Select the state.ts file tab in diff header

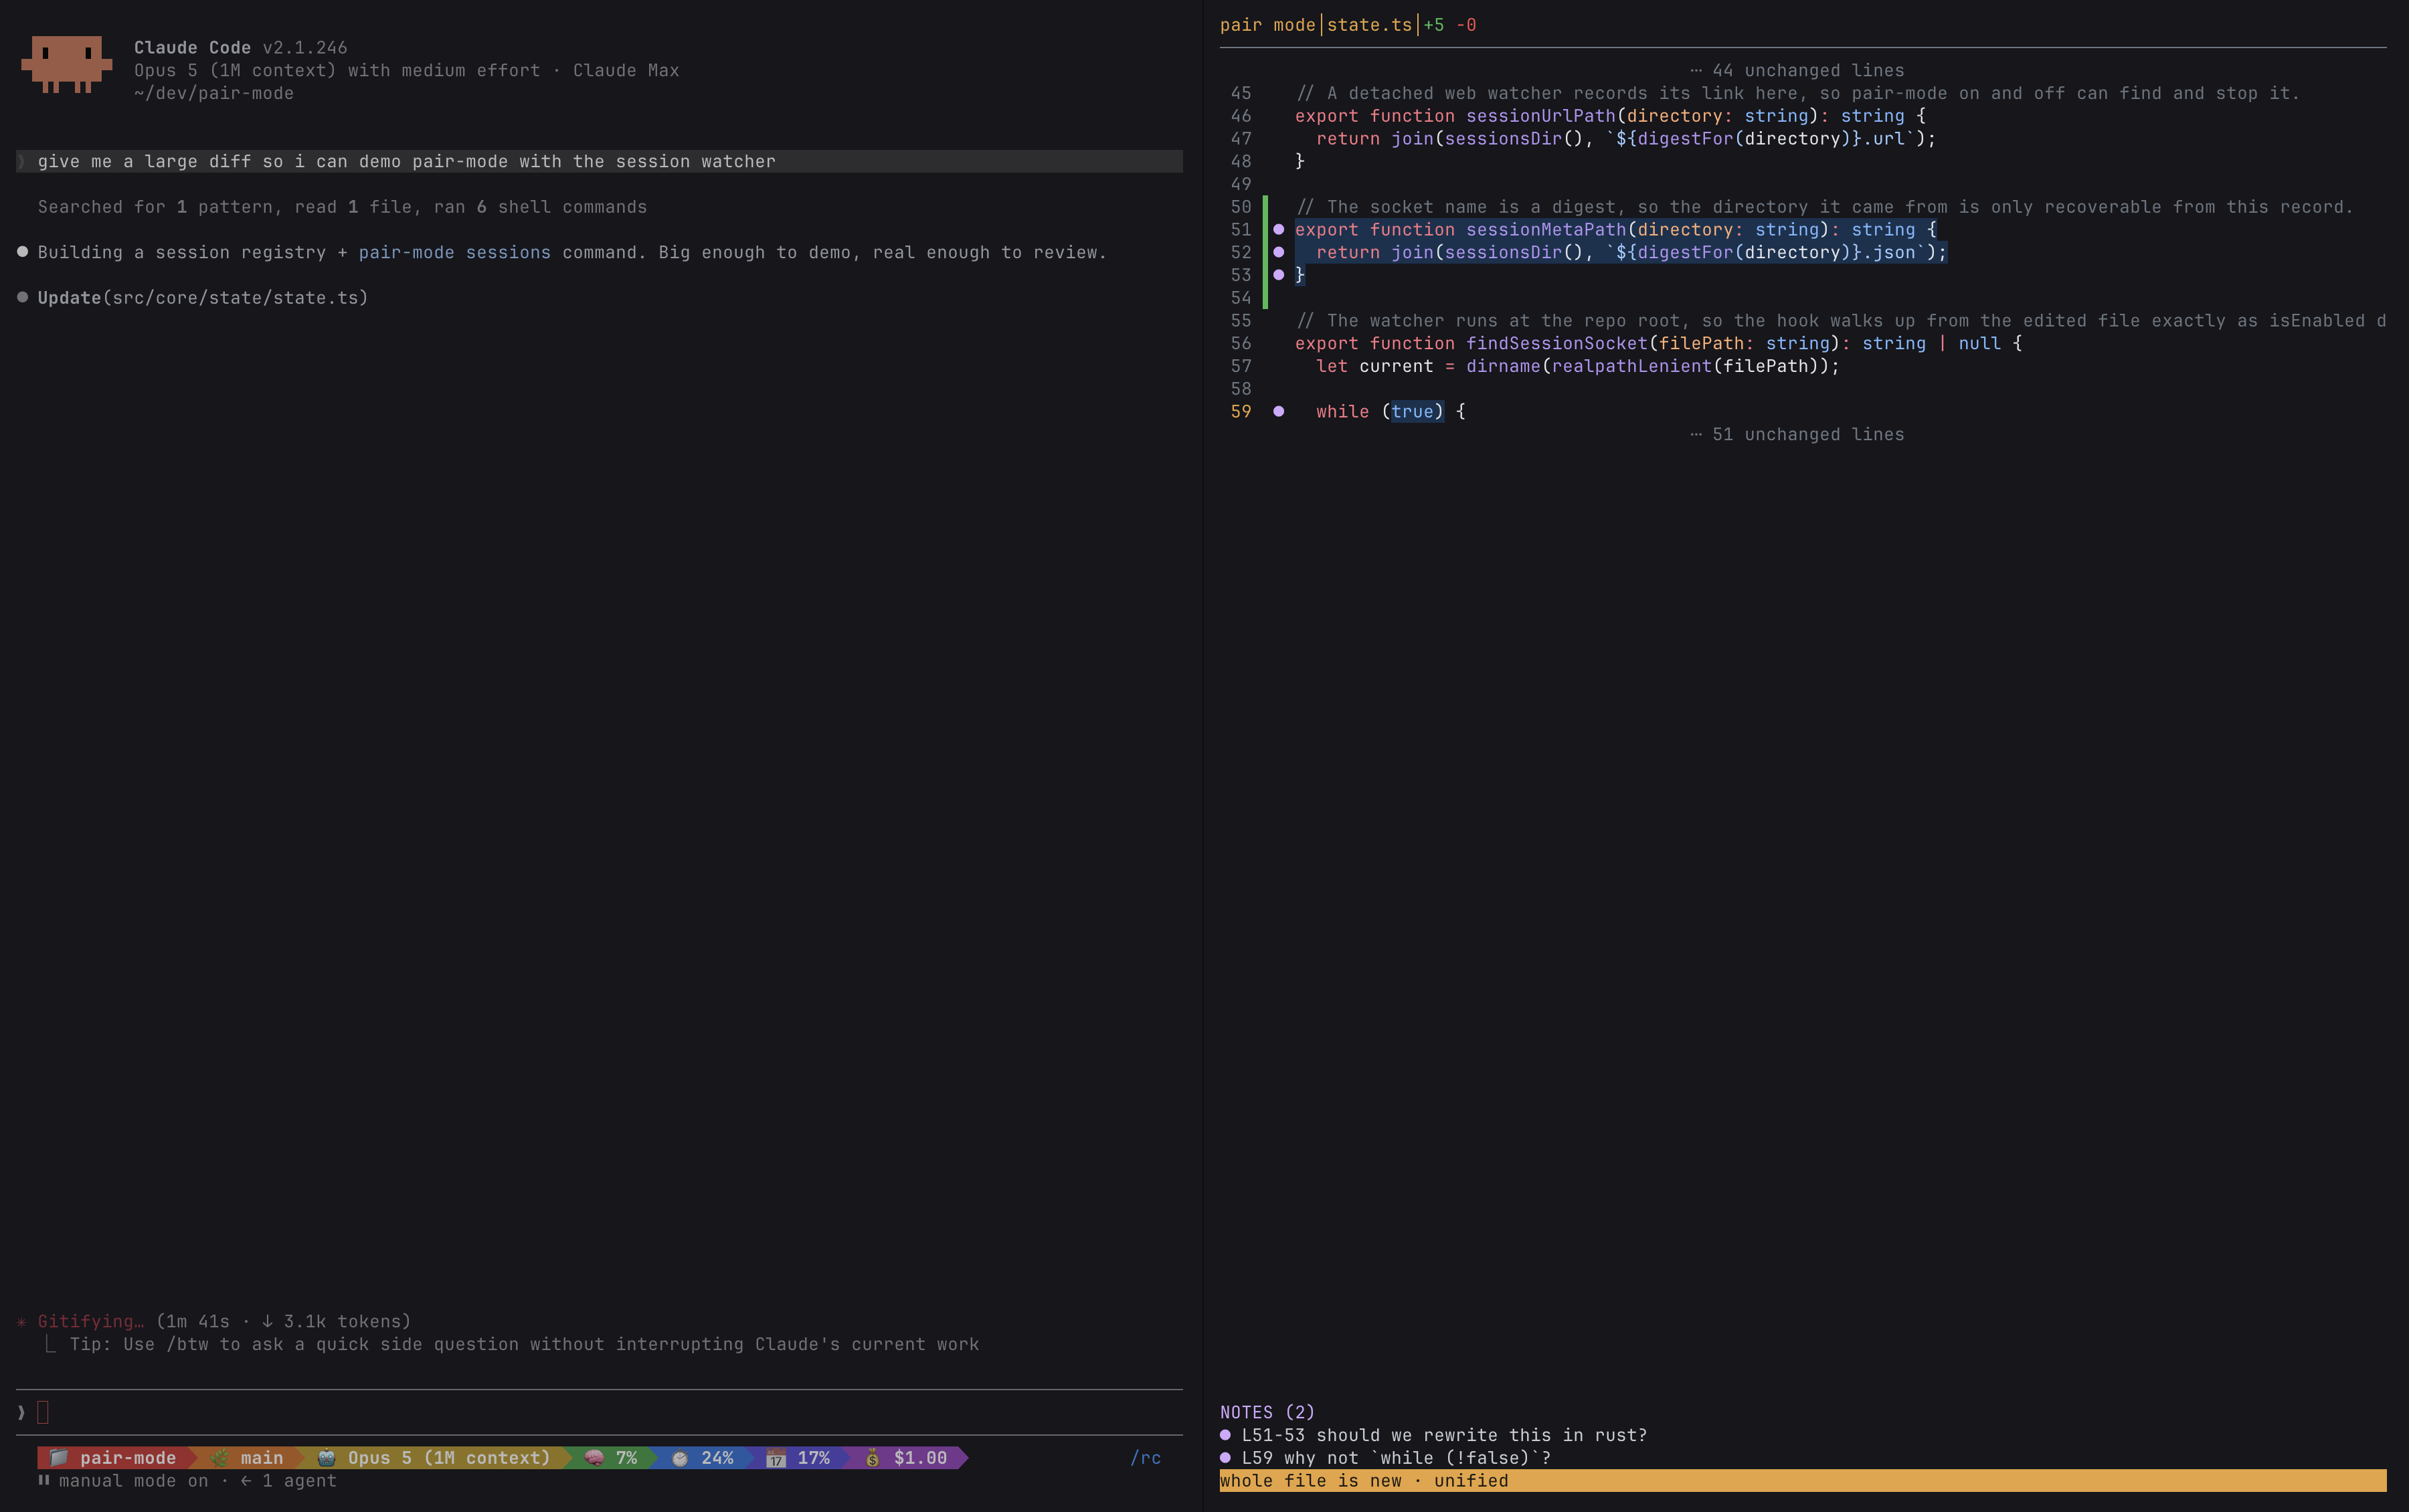point(1369,25)
